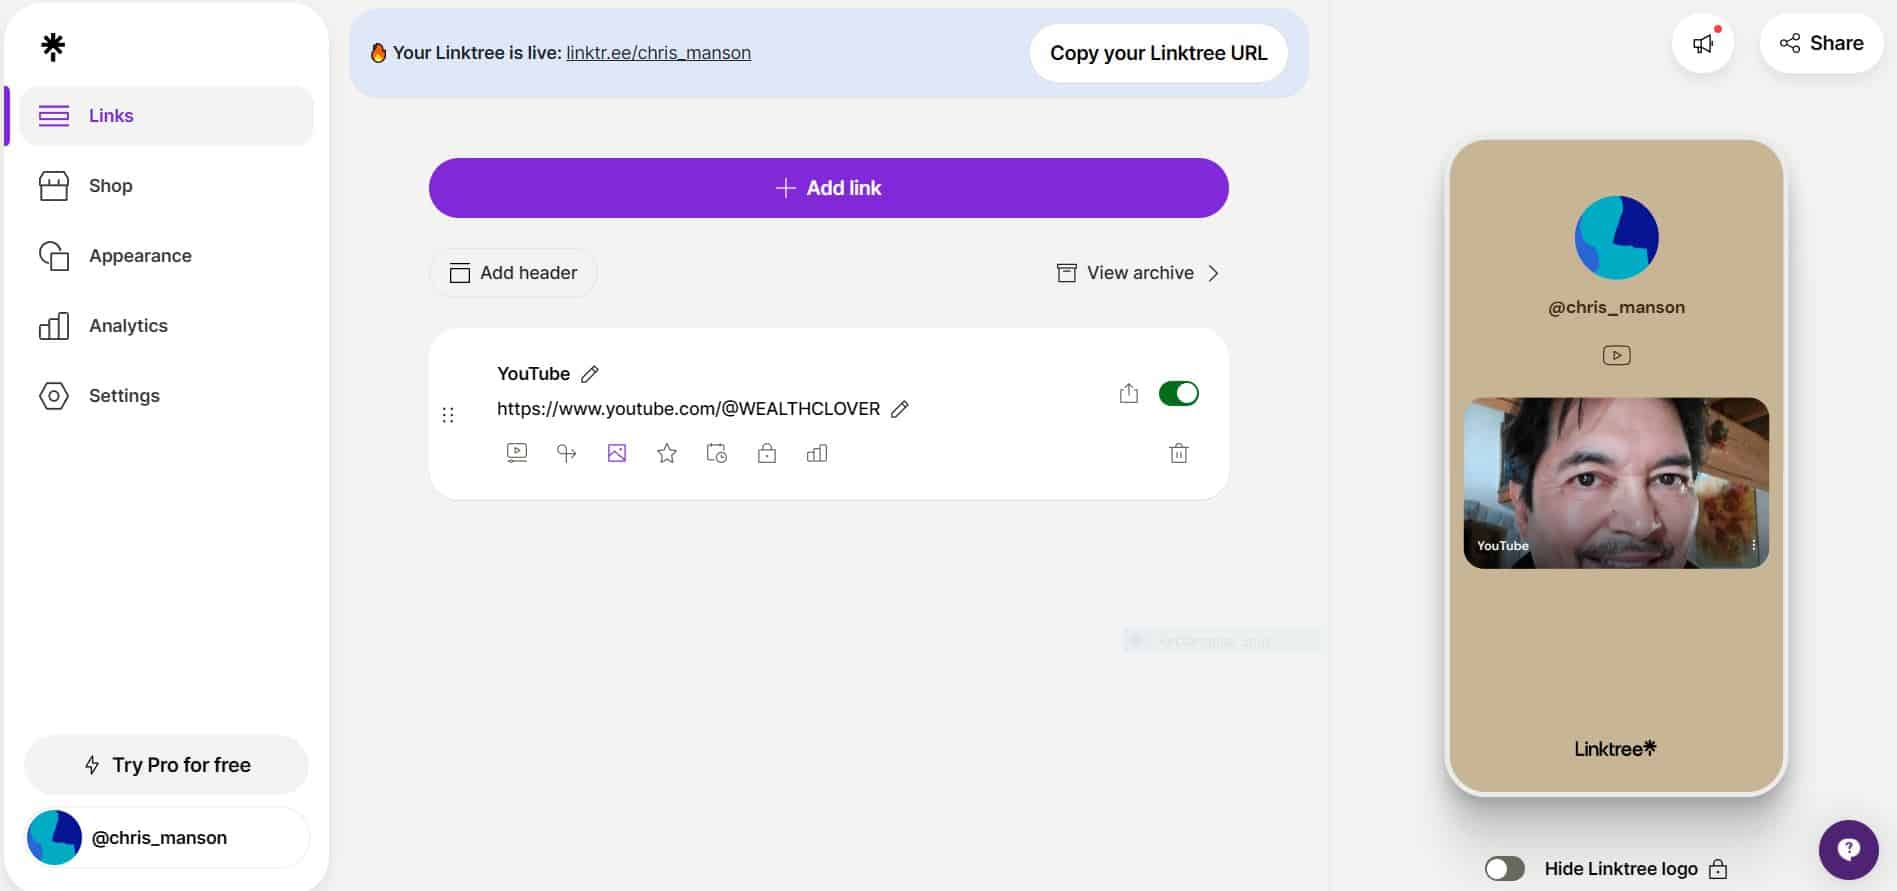Click @chris_manson username in preview
This screenshot has width=1897, height=891.
point(1616,307)
